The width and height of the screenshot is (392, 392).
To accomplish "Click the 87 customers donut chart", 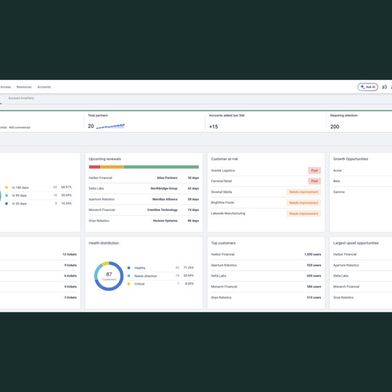I will 109,276.
